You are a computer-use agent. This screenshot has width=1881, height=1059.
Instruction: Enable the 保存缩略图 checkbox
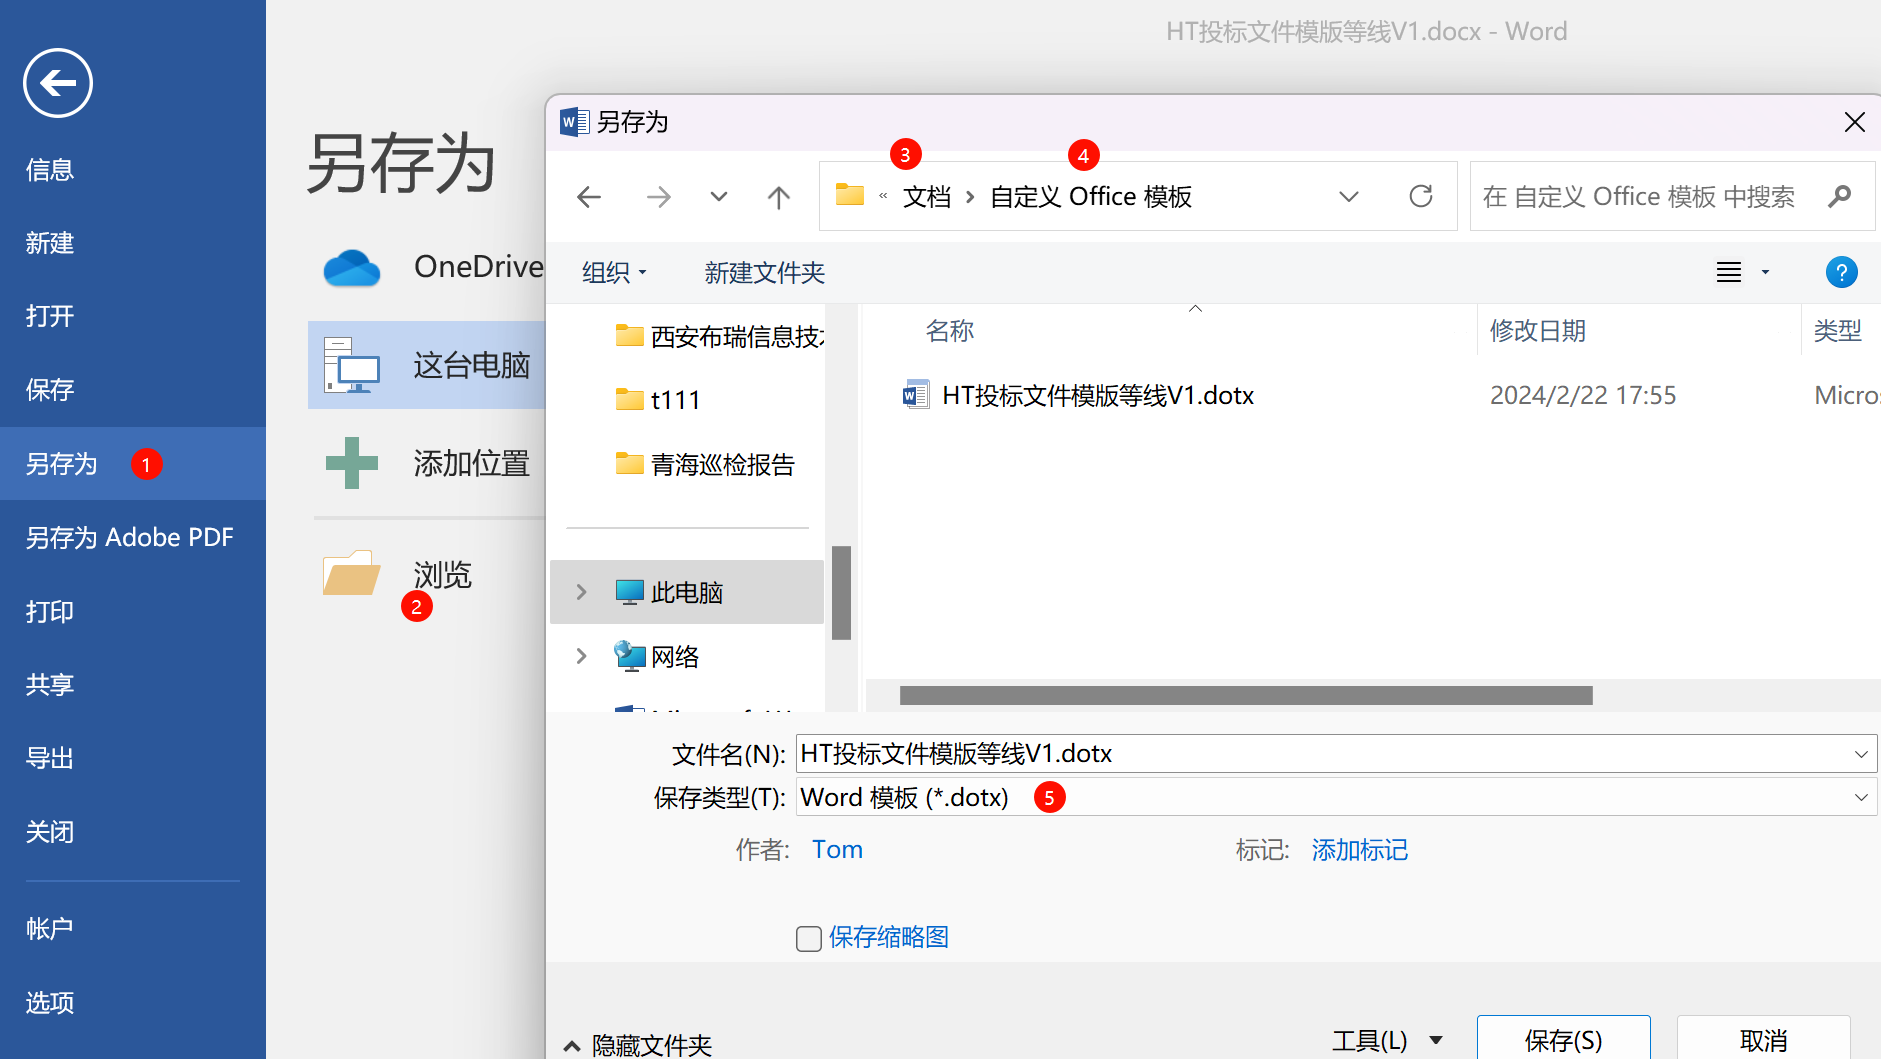coord(808,938)
